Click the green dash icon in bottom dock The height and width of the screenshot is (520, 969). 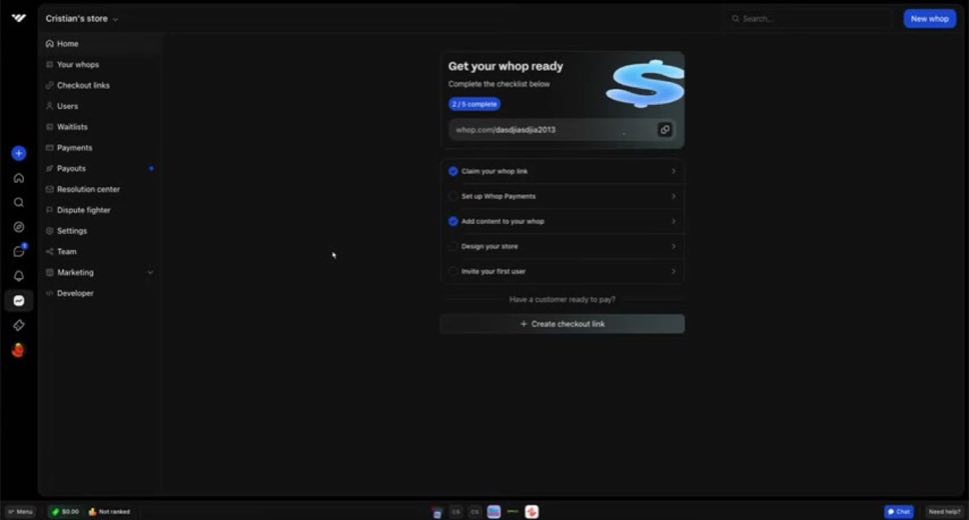point(512,511)
